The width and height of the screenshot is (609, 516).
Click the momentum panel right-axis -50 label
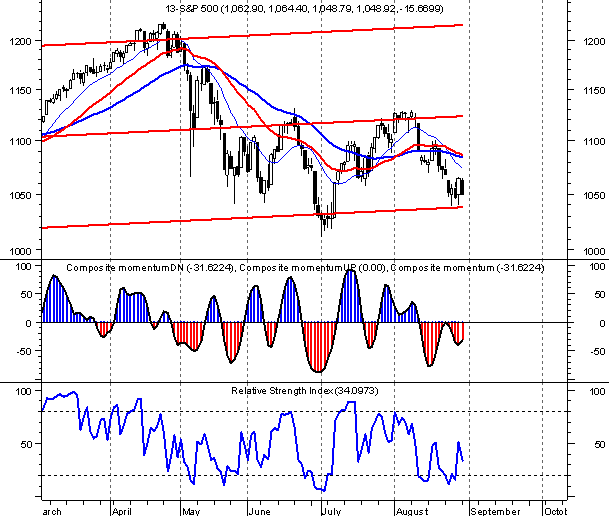tap(597, 351)
